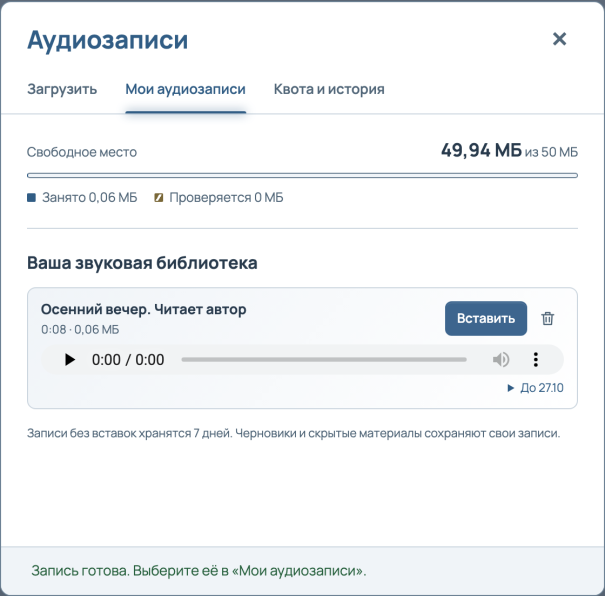Seek within the audio progress bar
605x596 pixels.
[324, 360]
